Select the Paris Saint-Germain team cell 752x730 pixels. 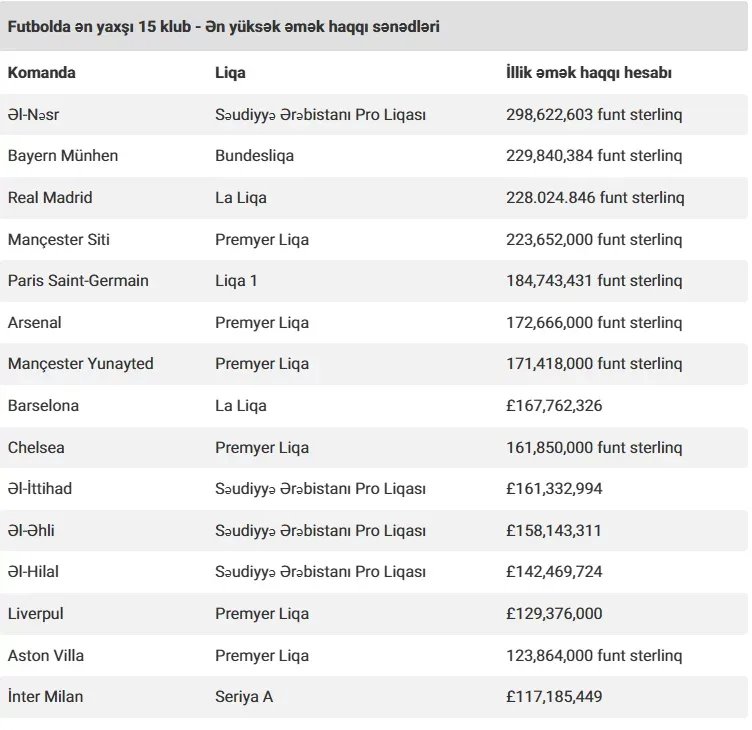click(x=78, y=281)
